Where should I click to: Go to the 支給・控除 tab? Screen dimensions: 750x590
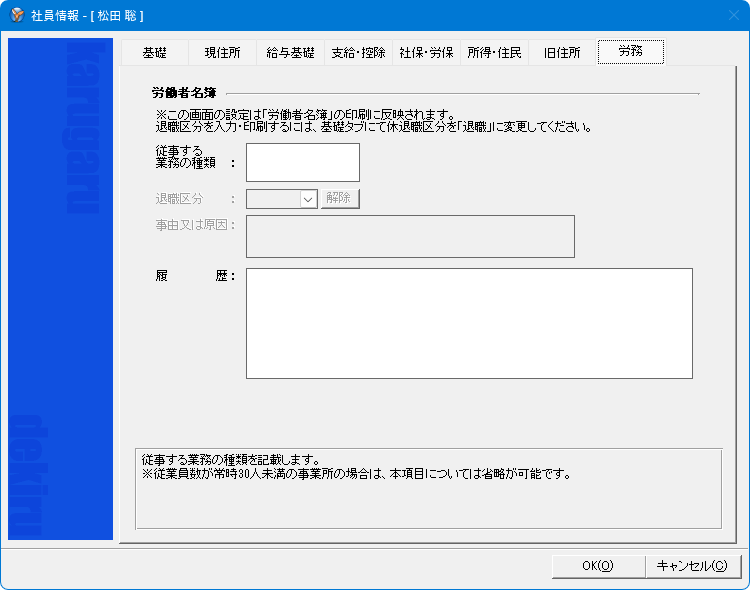[x=358, y=53]
